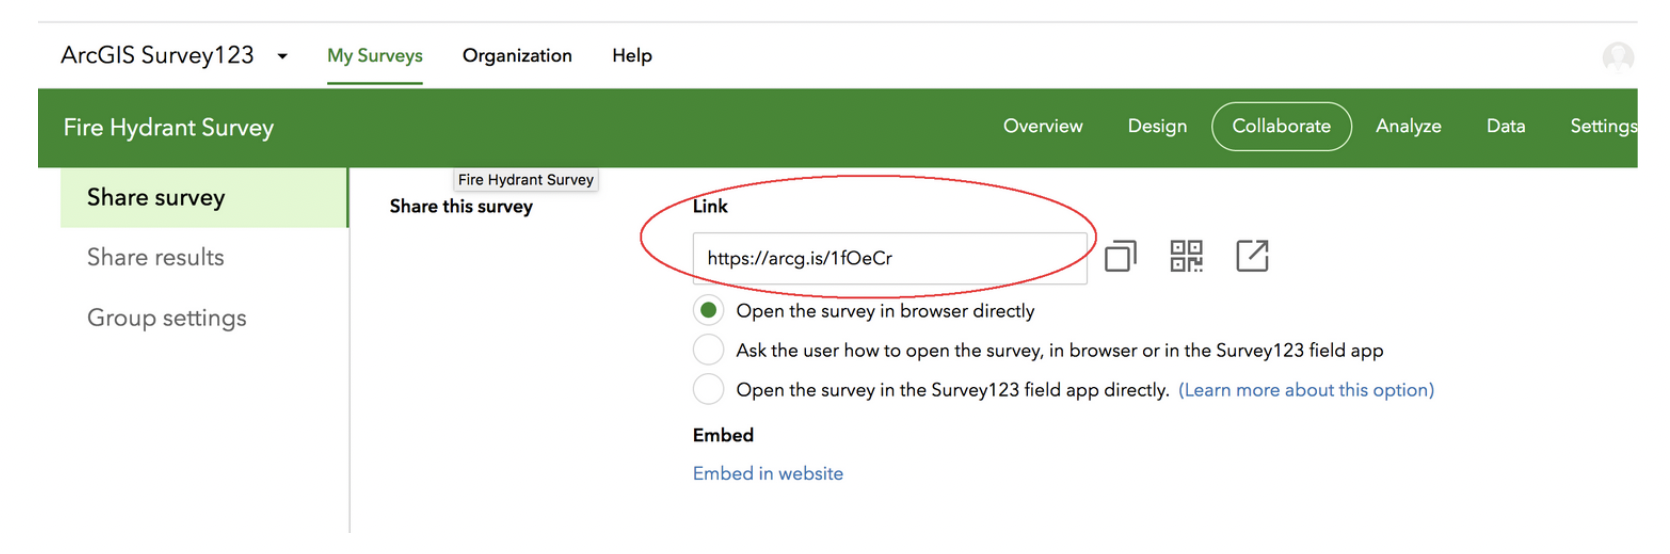The height and width of the screenshot is (554, 1670).
Task: Open the Data tab
Action: point(1505,126)
